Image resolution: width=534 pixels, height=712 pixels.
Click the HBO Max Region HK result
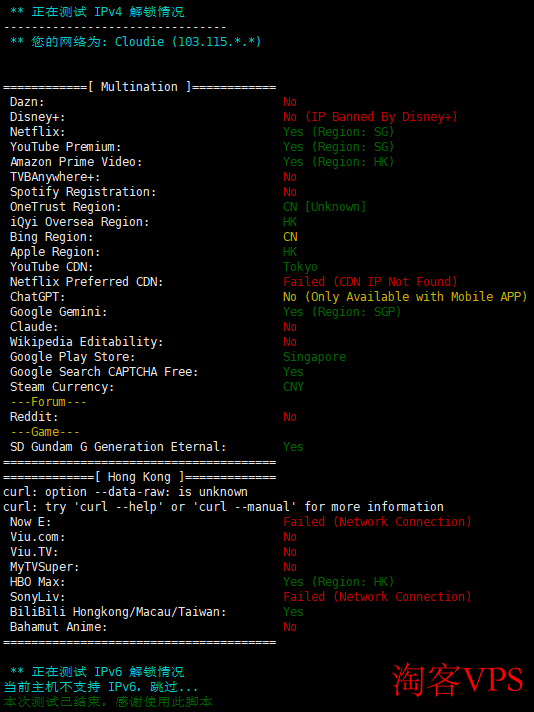338,582
